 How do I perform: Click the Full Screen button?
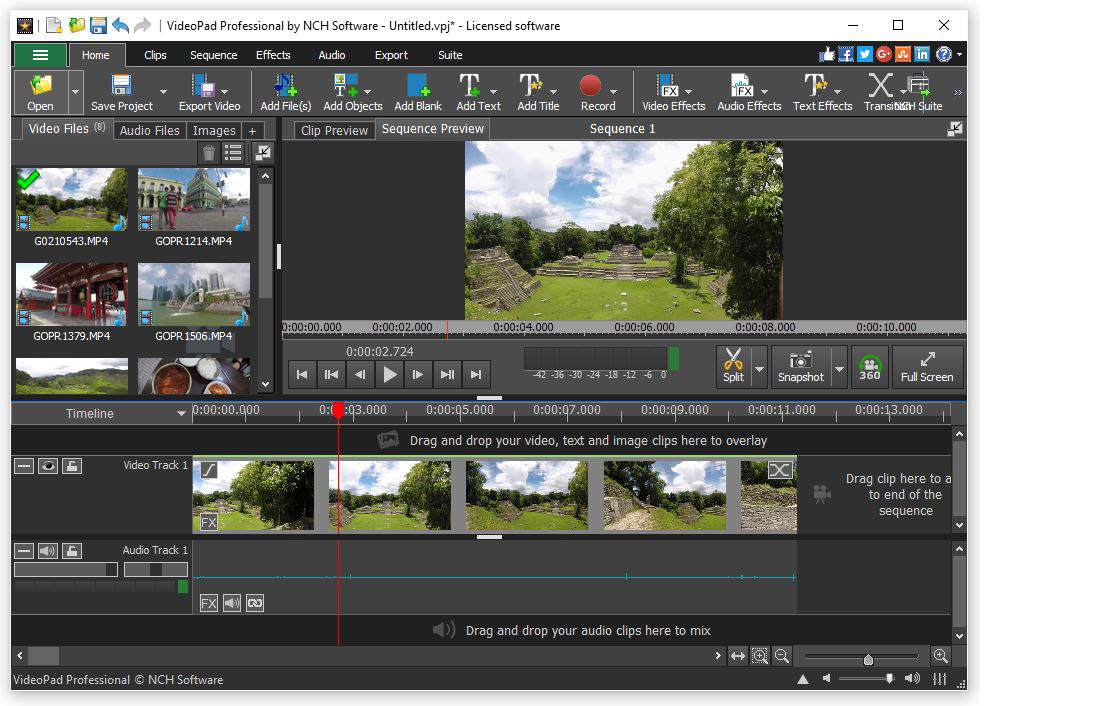[x=926, y=367]
